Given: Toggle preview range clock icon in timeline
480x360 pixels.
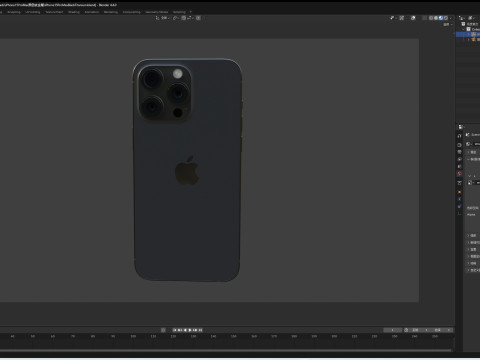Looking at the screenshot, I should pyautogui.click(x=406, y=330).
